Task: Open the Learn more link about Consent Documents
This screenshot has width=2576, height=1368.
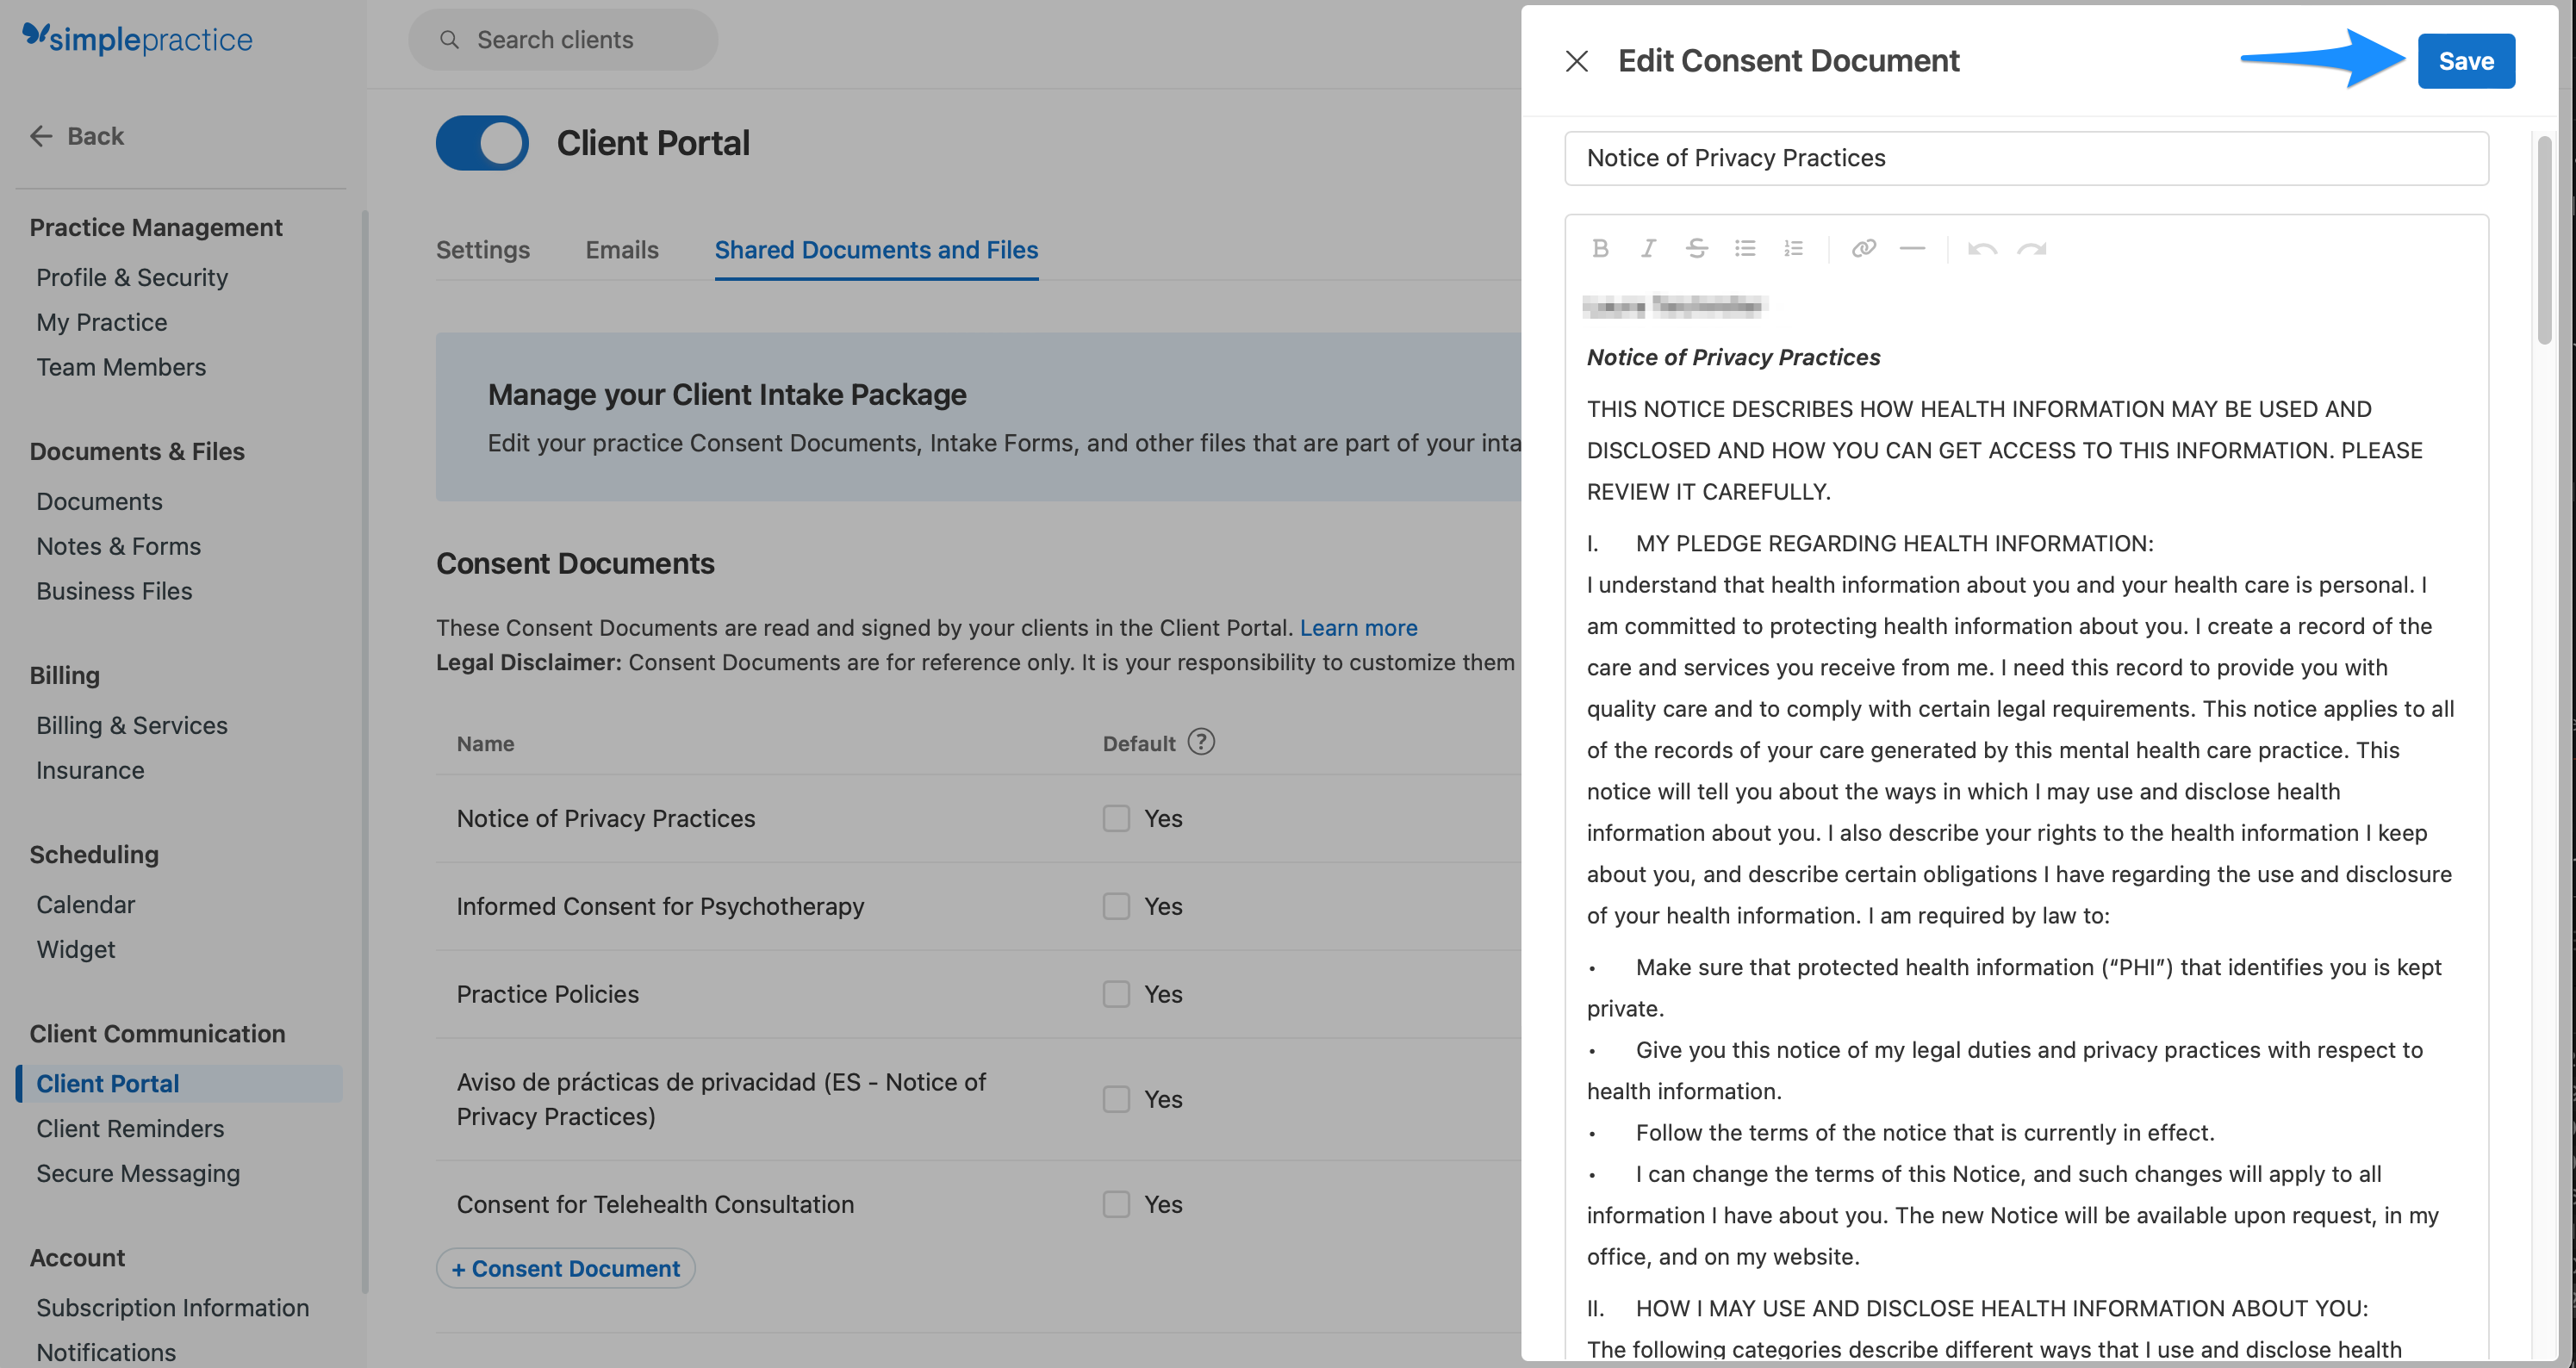Action: 1358,627
